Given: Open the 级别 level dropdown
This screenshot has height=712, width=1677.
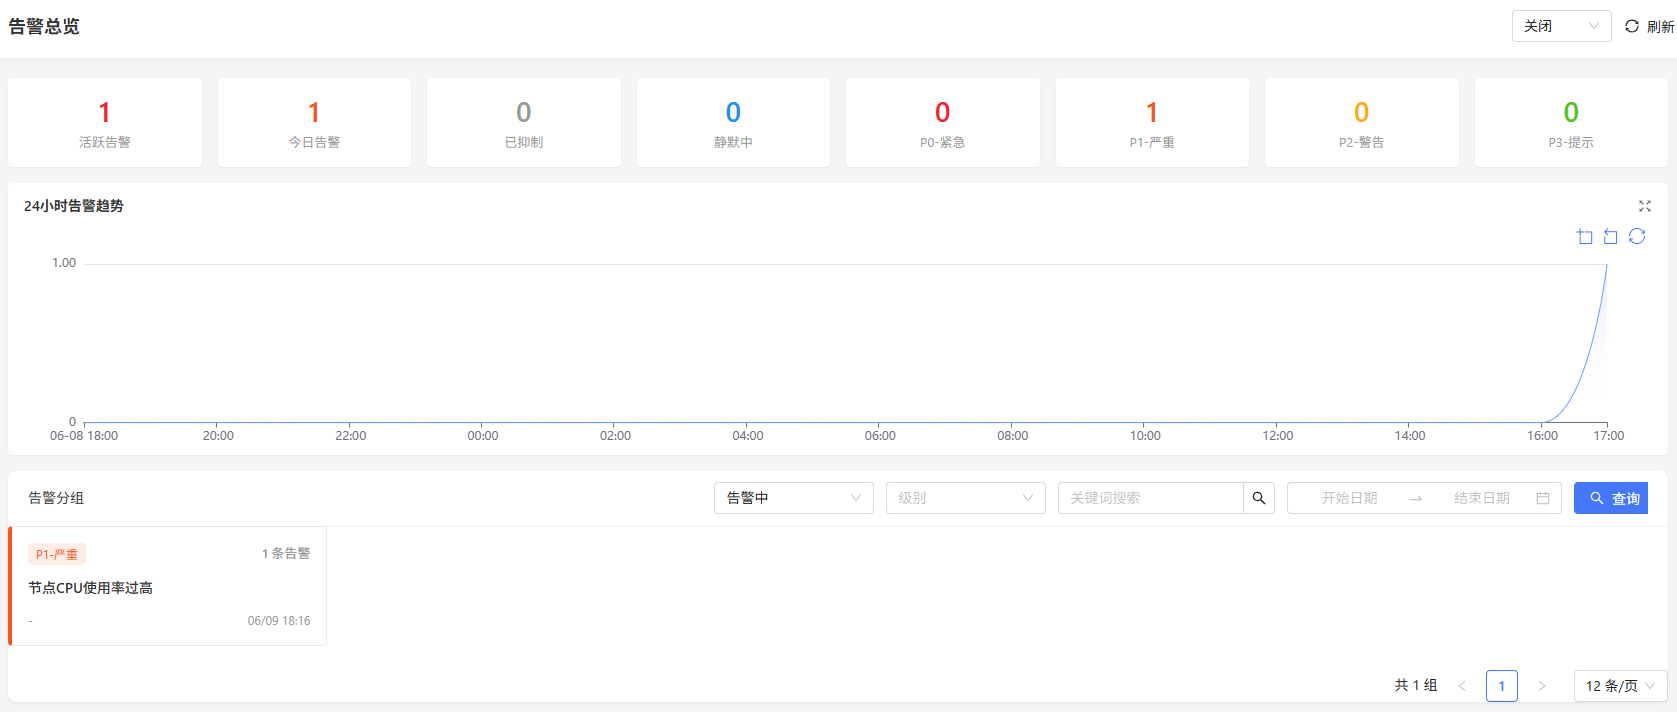Looking at the screenshot, I should 966,498.
